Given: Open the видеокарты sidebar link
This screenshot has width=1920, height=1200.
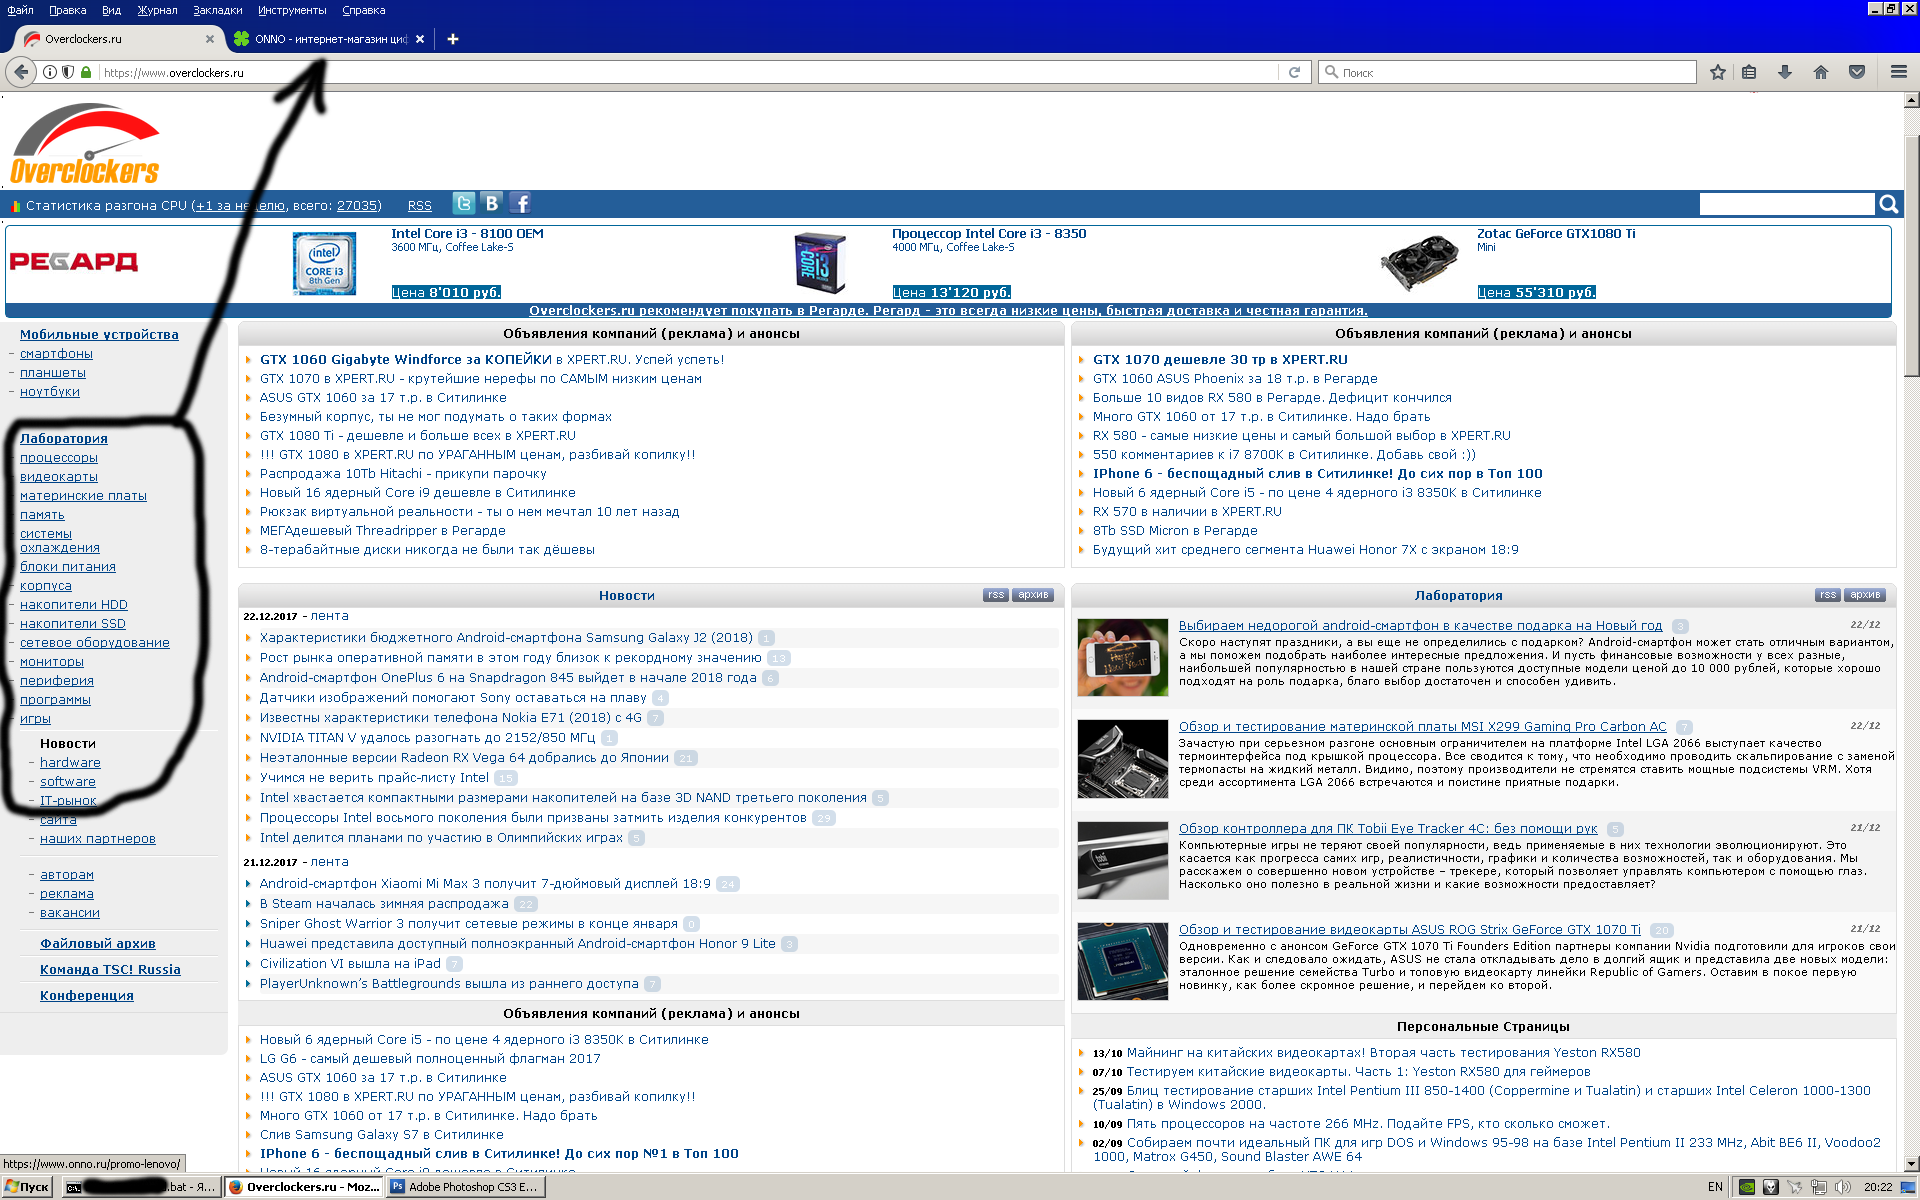Looking at the screenshot, I should point(59,477).
